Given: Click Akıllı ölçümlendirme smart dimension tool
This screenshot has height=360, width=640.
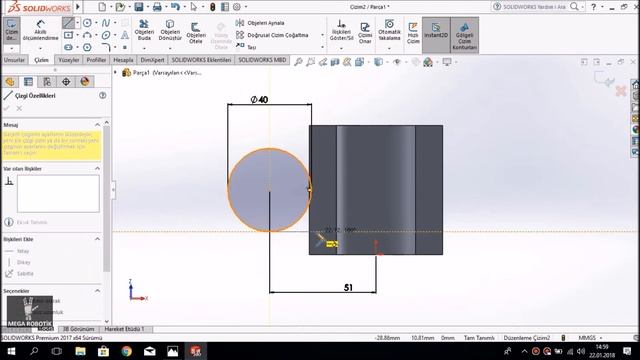Looking at the screenshot, I should (x=40, y=30).
